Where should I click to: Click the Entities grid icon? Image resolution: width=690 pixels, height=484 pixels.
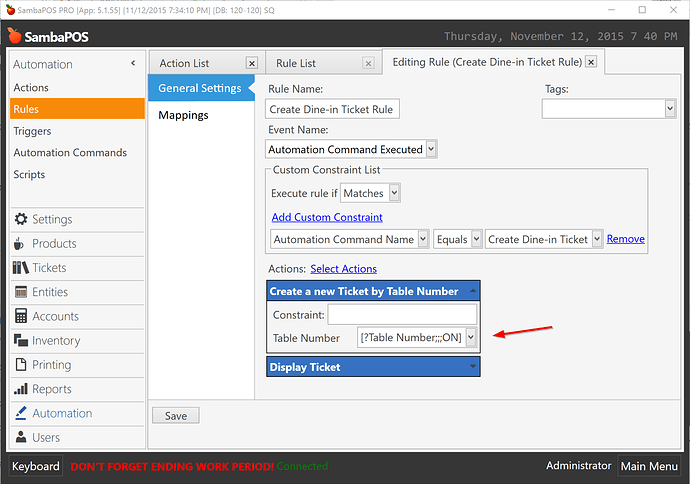pos(20,292)
